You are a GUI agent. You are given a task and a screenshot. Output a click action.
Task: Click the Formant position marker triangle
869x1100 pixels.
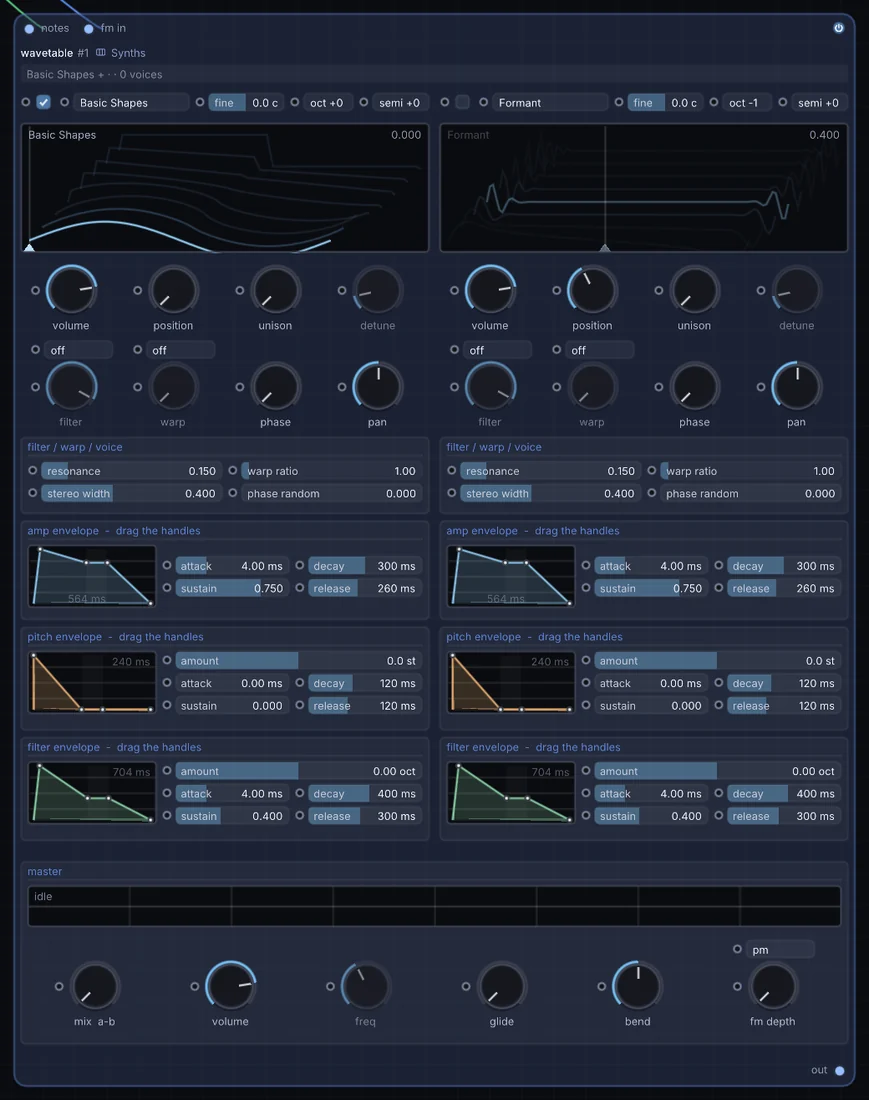[605, 248]
